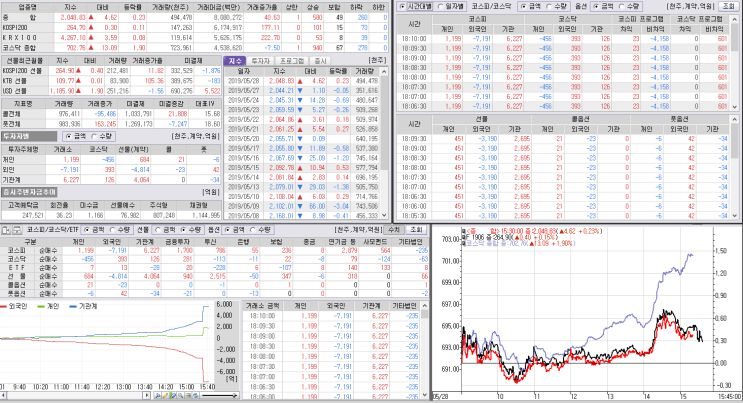Click the pencil drawing tool under the investor chart

point(165,395)
